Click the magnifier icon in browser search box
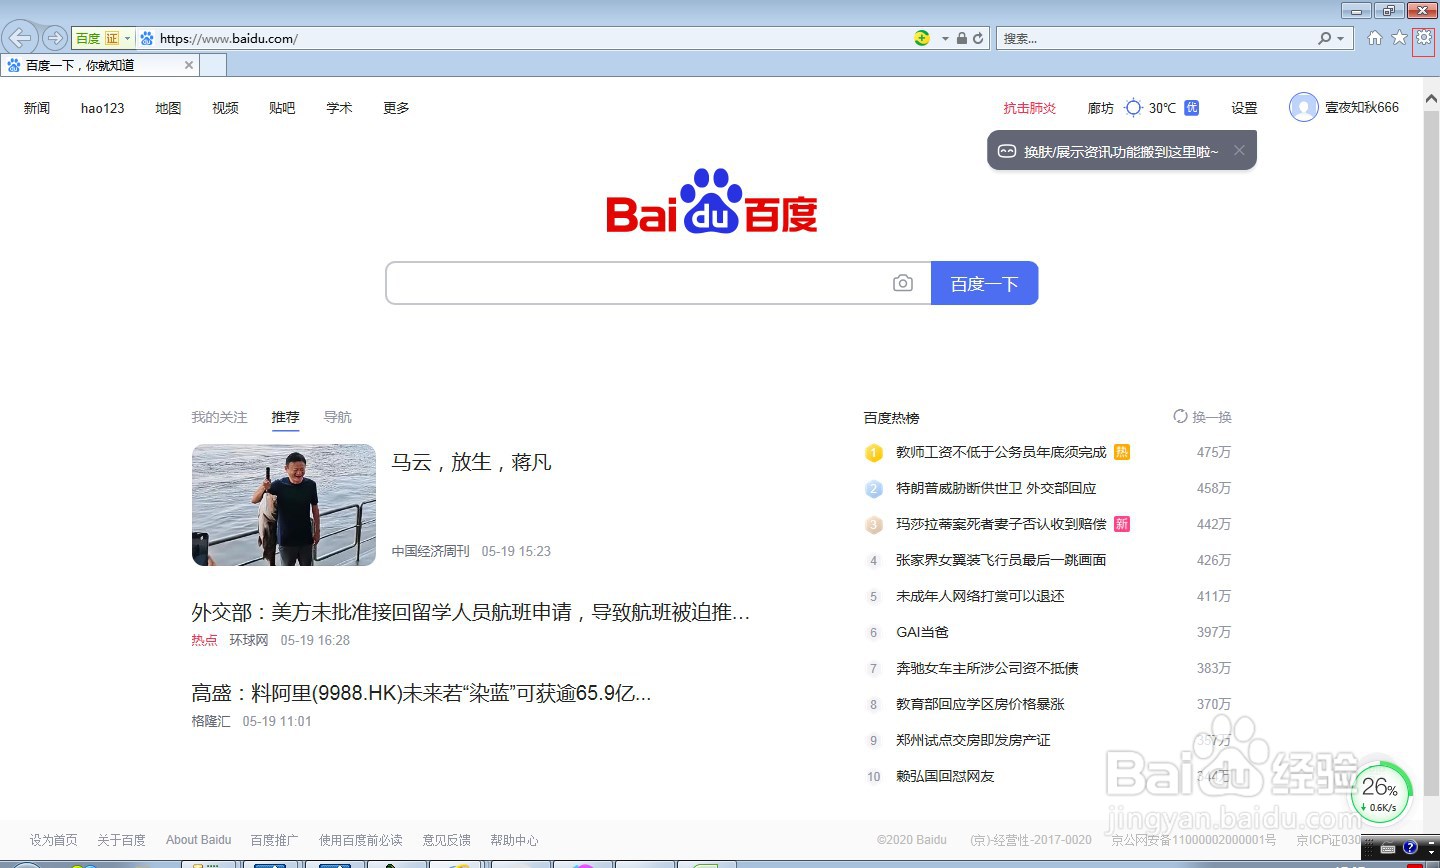This screenshot has width=1440, height=868. tap(1325, 38)
